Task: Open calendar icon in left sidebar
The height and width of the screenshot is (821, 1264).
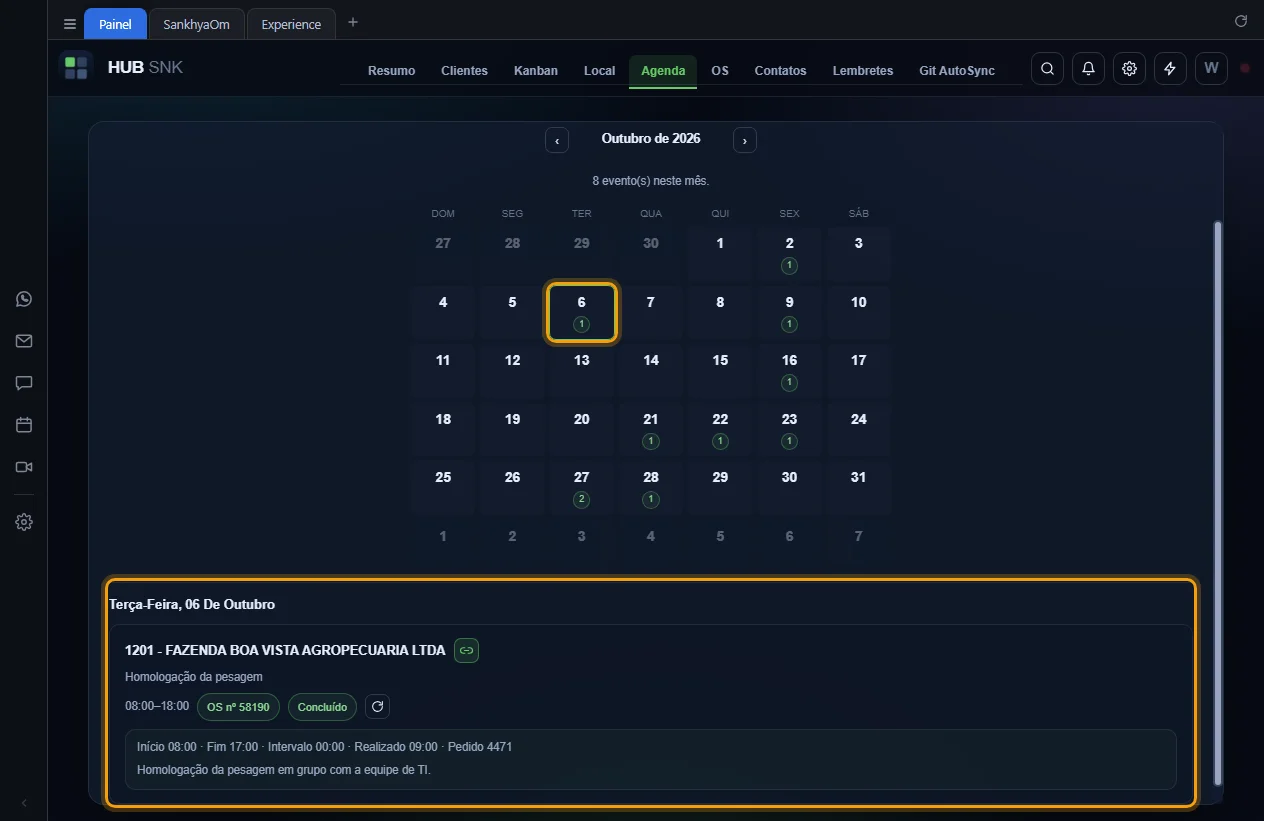Action: tap(24, 425)
